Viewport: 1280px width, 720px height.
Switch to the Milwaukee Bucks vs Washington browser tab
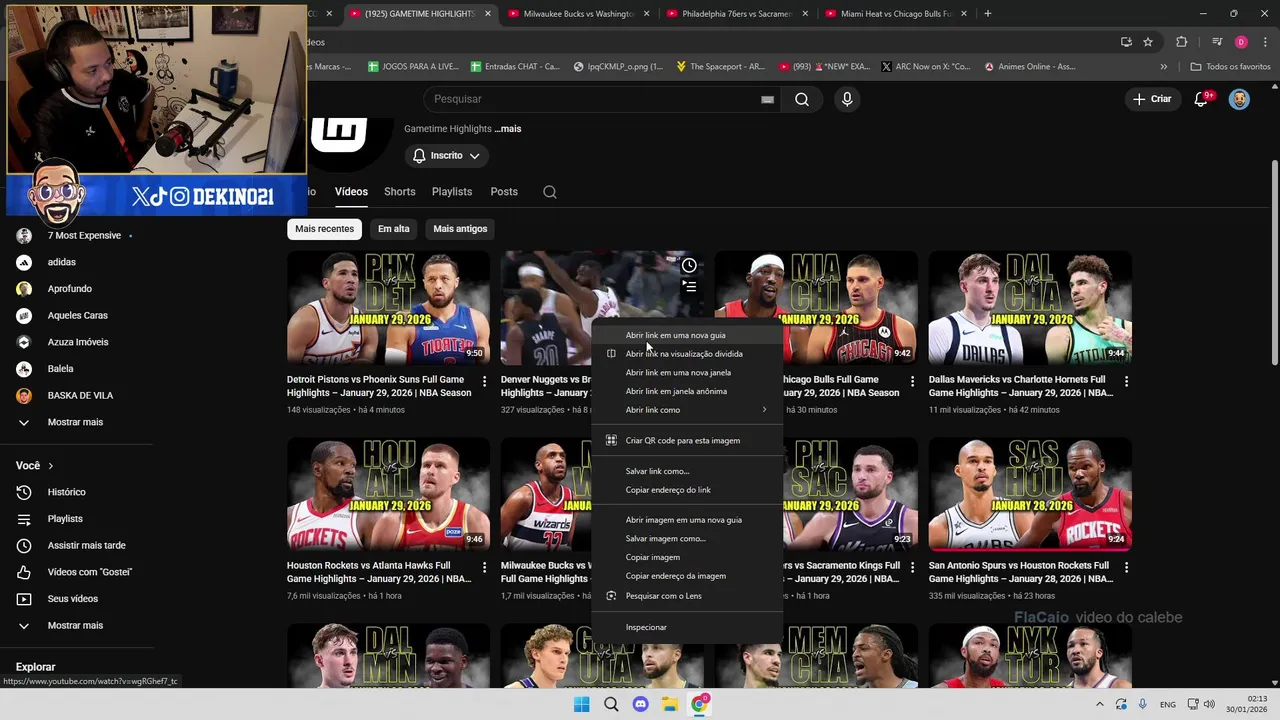578,14
